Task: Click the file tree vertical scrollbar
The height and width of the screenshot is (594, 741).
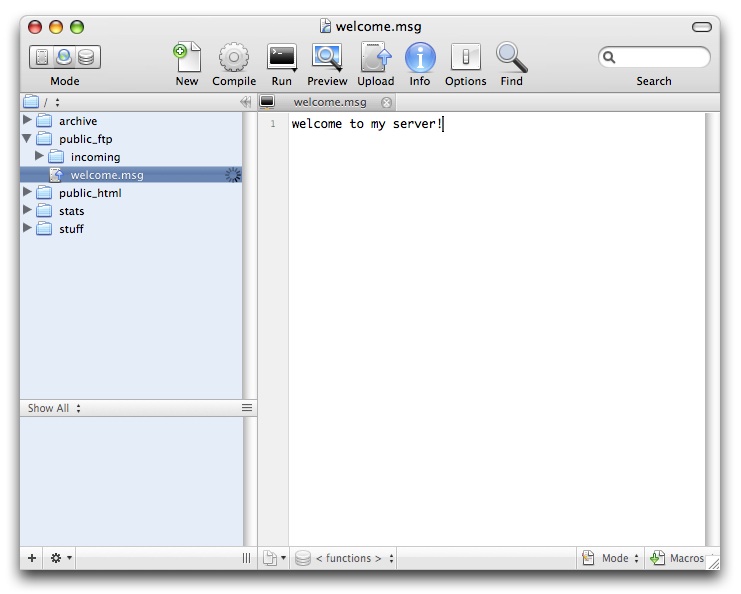Action: [250, 255]
